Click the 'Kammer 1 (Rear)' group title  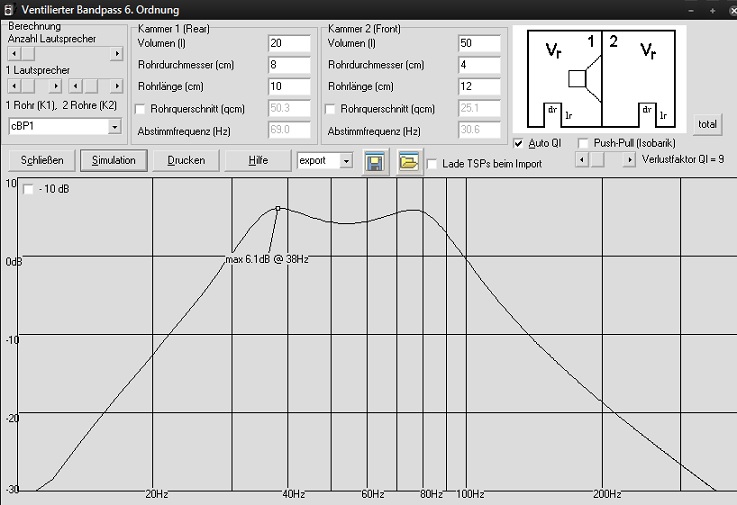(173, 29)
